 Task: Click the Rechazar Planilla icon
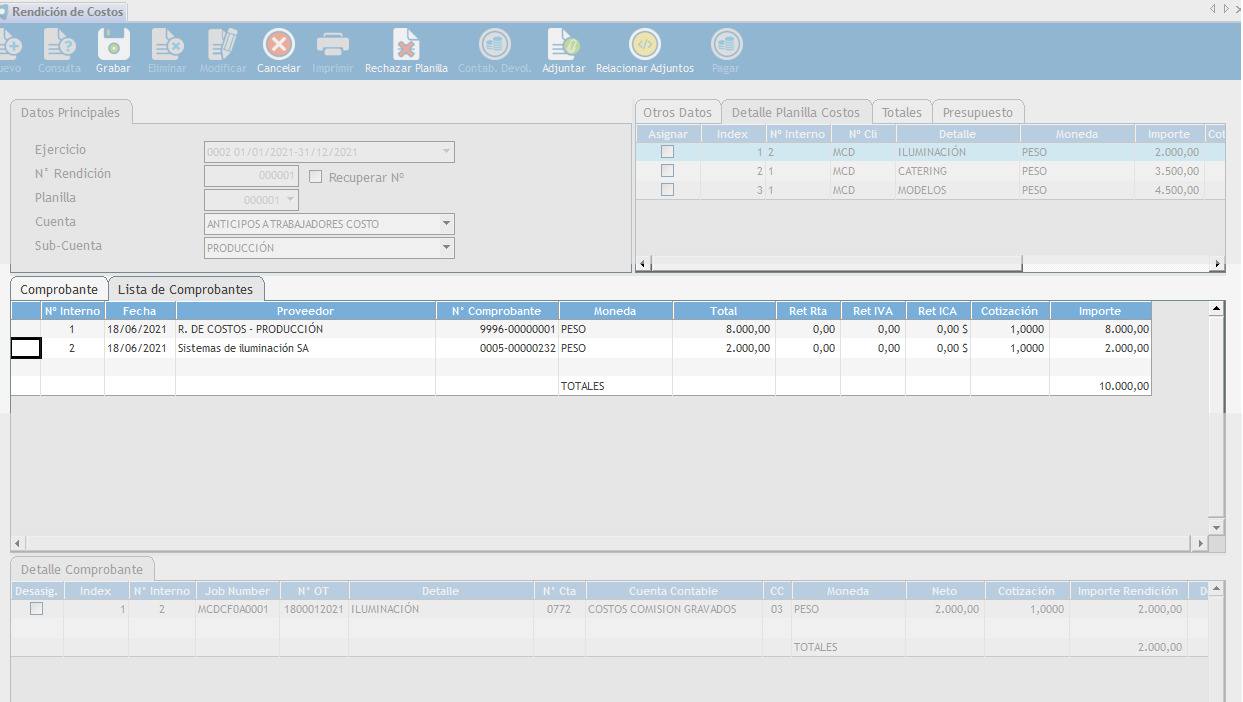click(406, 45)
